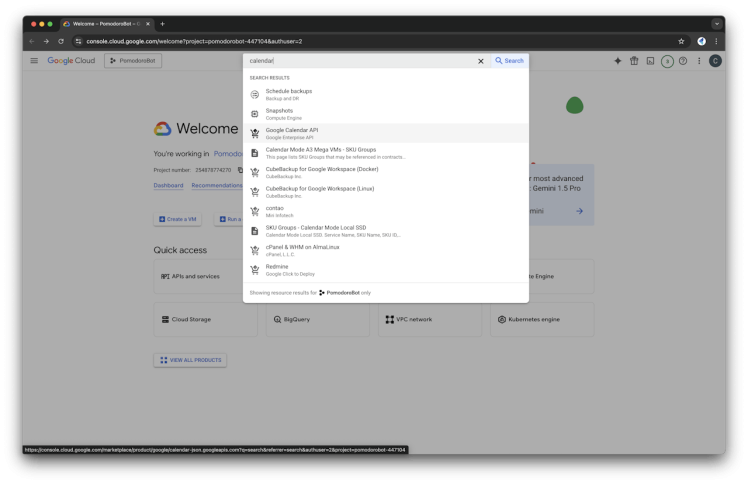The height and width of the screenshot is (484, 748).
Task: Open the Kubernetes engine card
Action: pos(542,319)
